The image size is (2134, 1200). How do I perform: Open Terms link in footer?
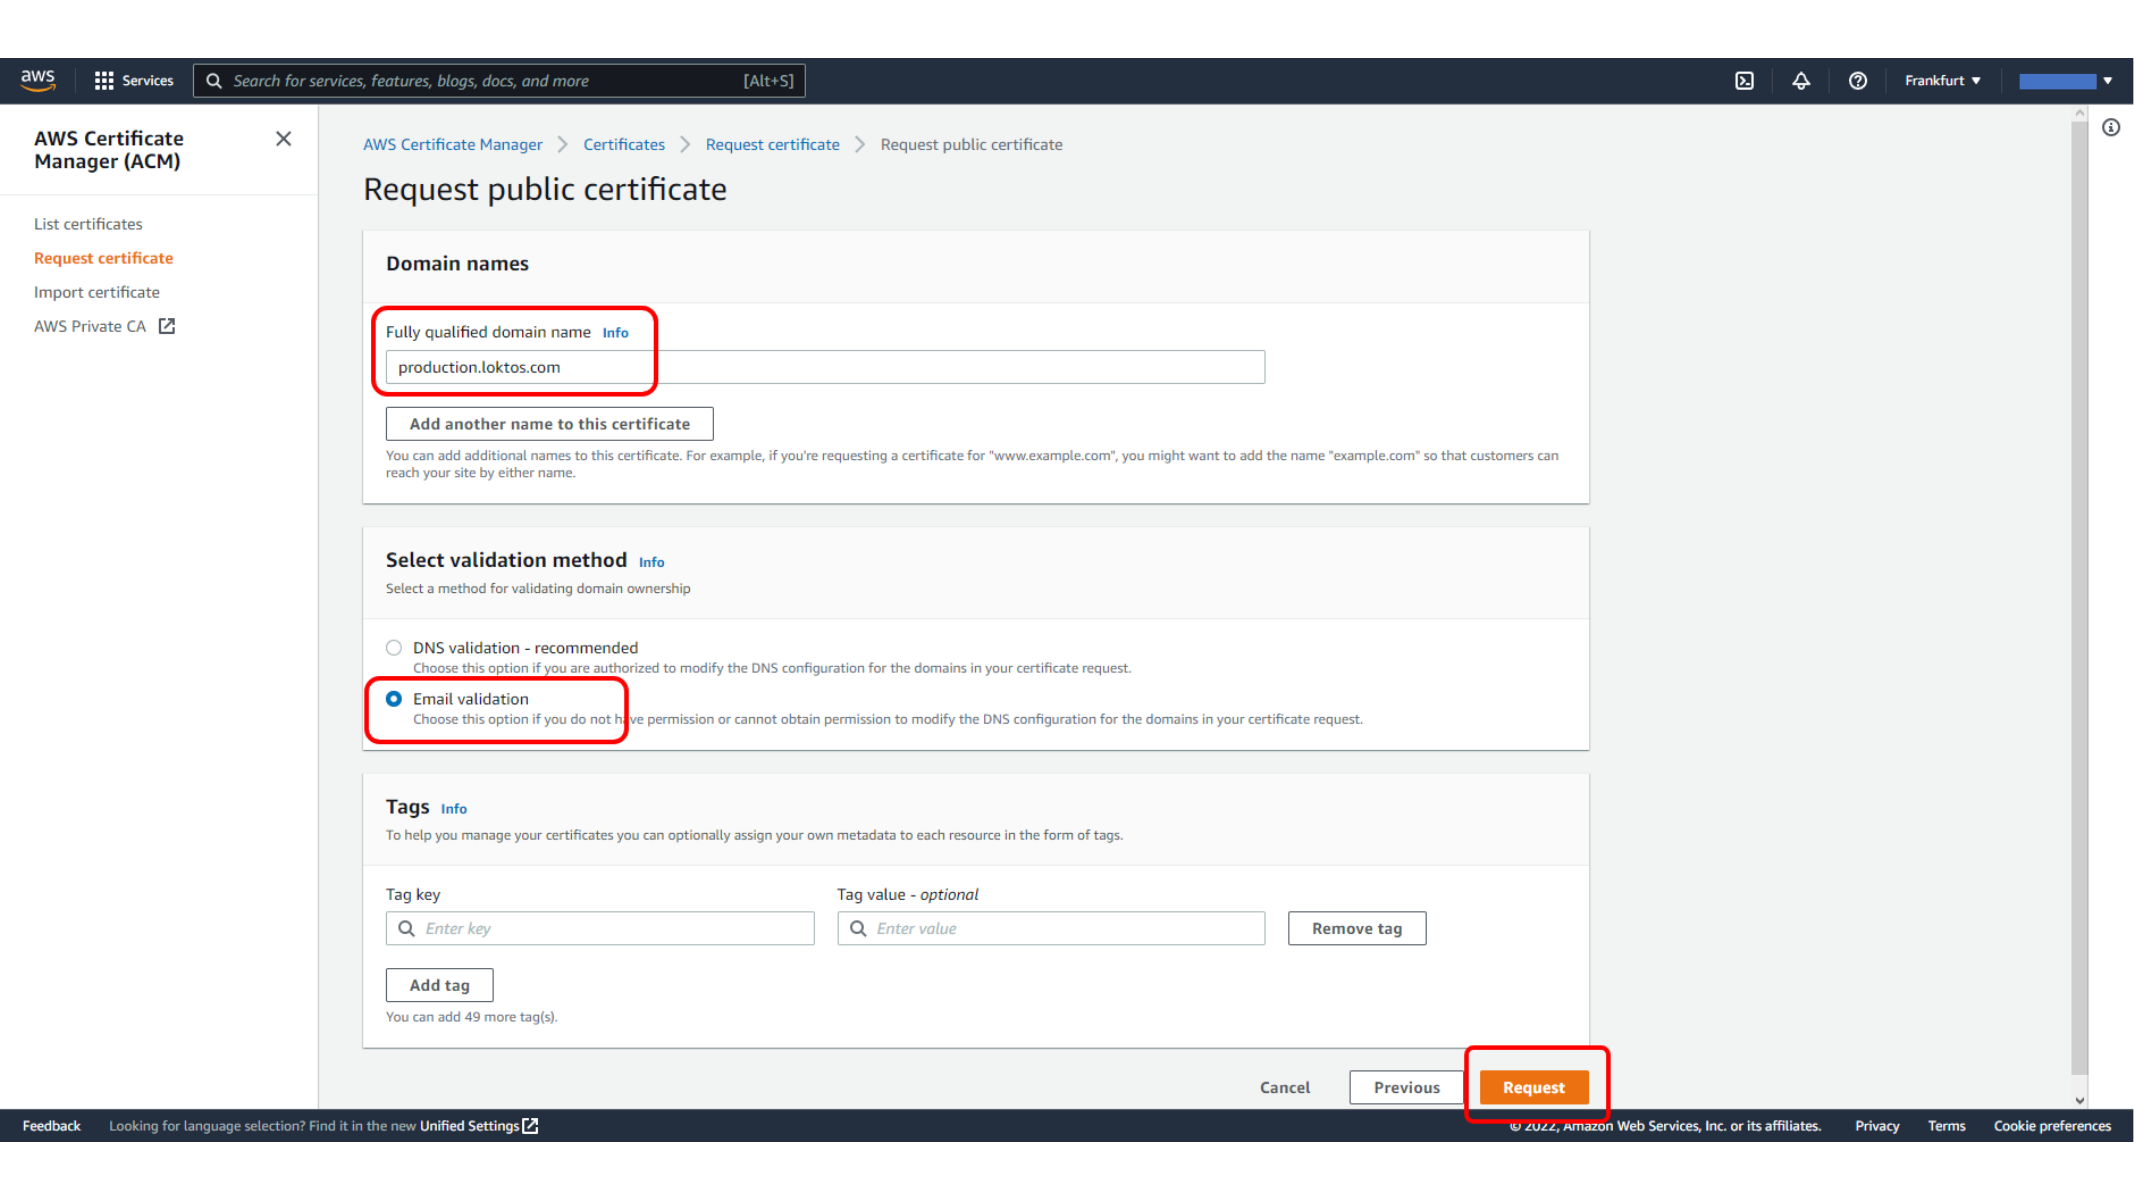(1946, 1126)
